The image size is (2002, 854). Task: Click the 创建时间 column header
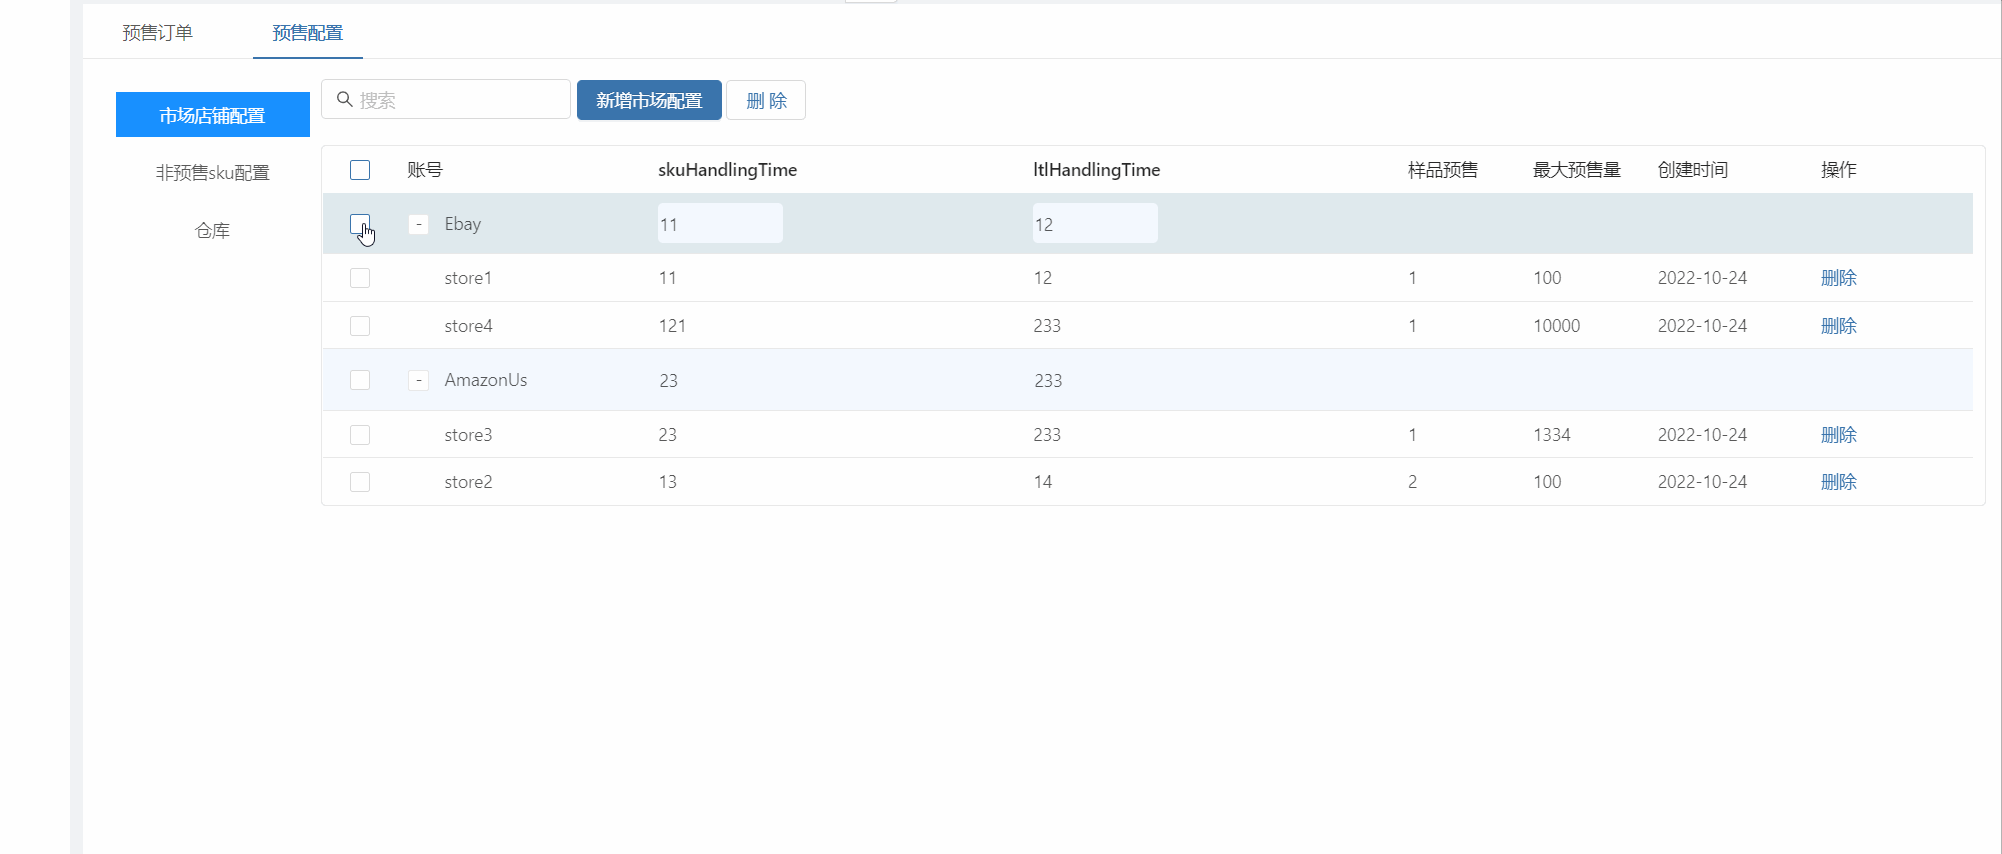1693,170
